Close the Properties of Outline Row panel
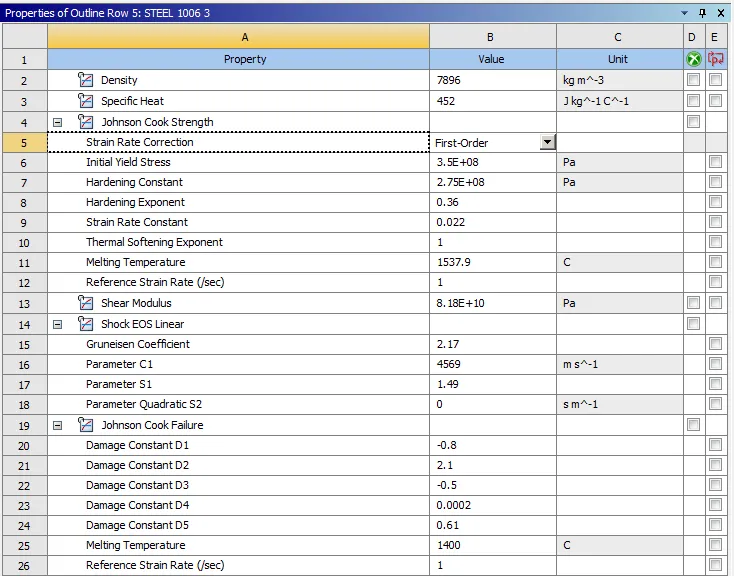734x576 pixels. click(x=721, y=13)
